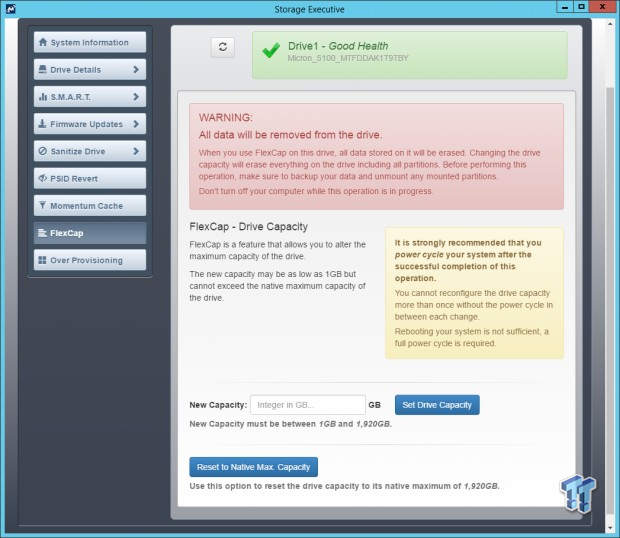Click the scrollbar down arrow
The image size is (620, 538).
tap(610, 528)
